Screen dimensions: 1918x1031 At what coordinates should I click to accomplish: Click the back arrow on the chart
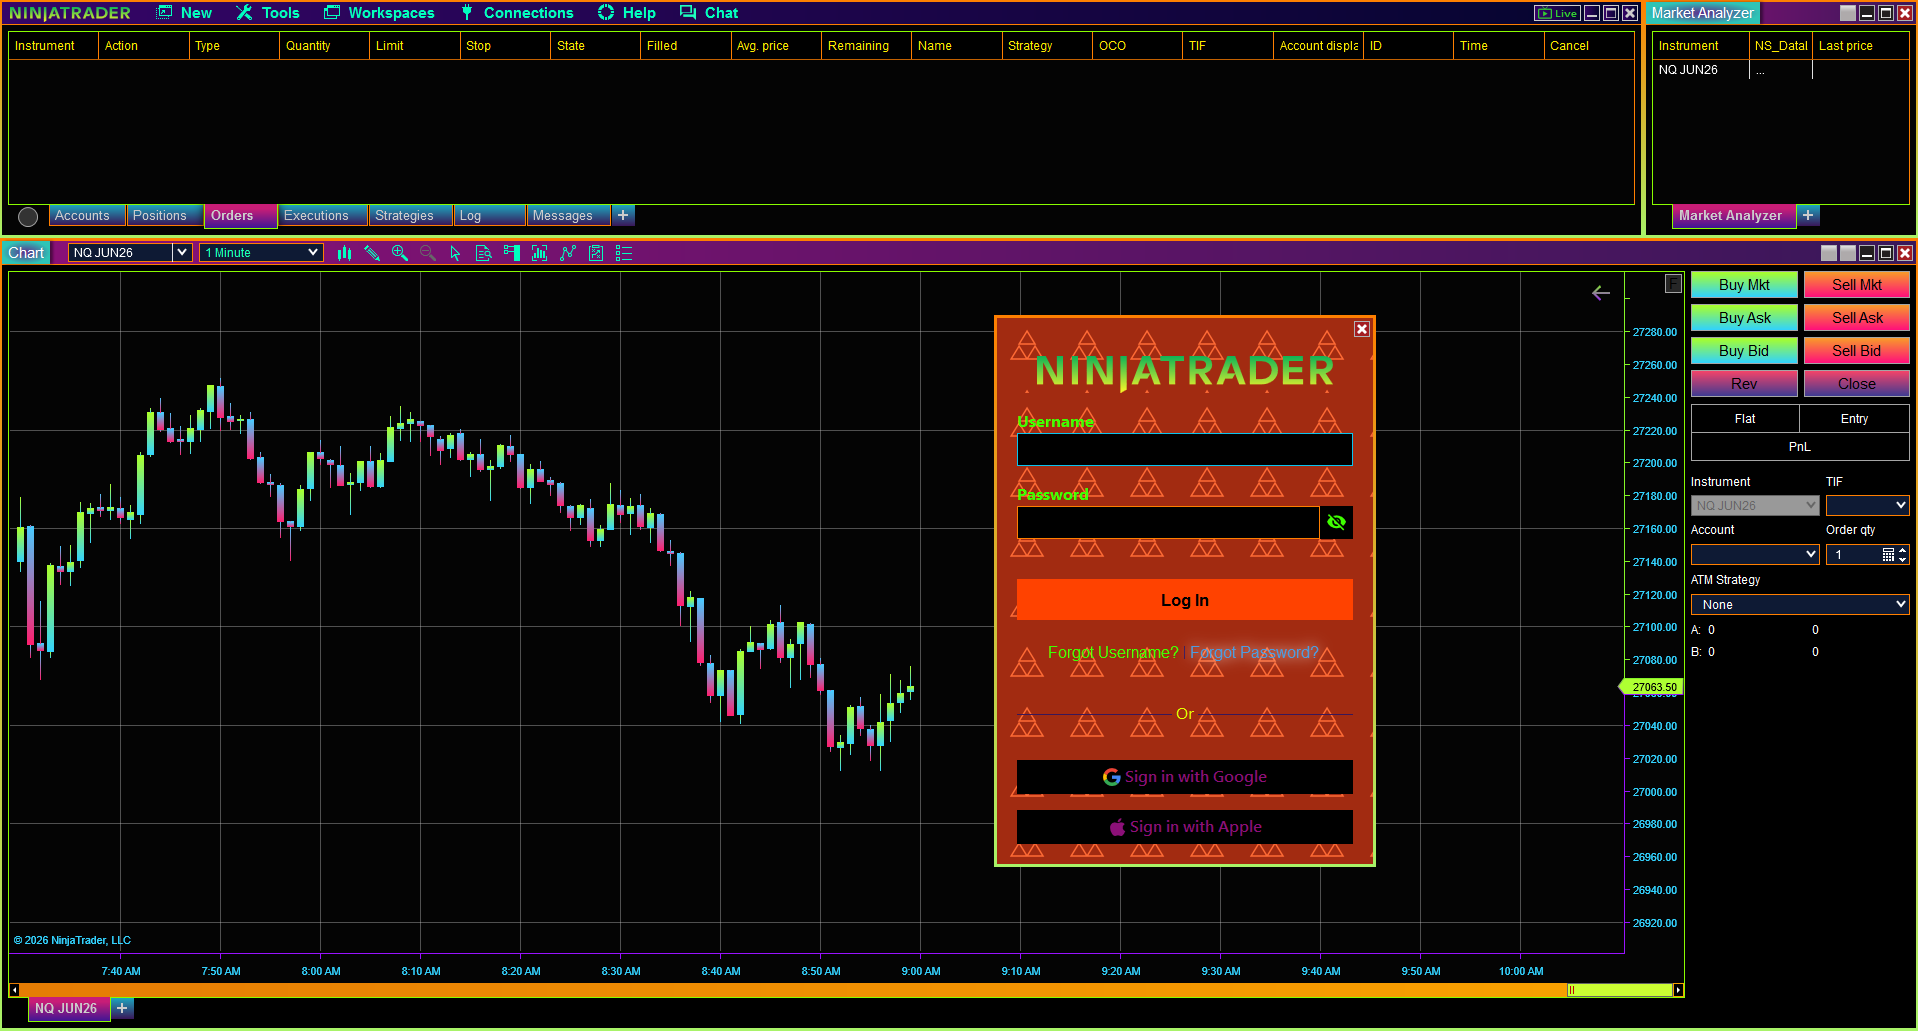(x=1601, y=293)
